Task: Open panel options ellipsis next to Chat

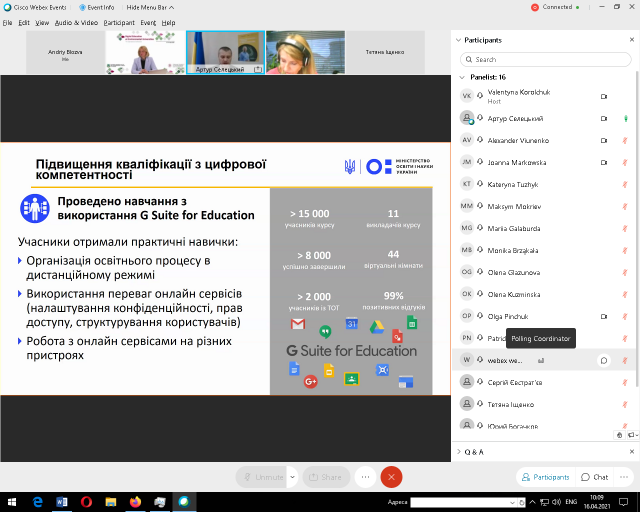Action: pos(624,477)
